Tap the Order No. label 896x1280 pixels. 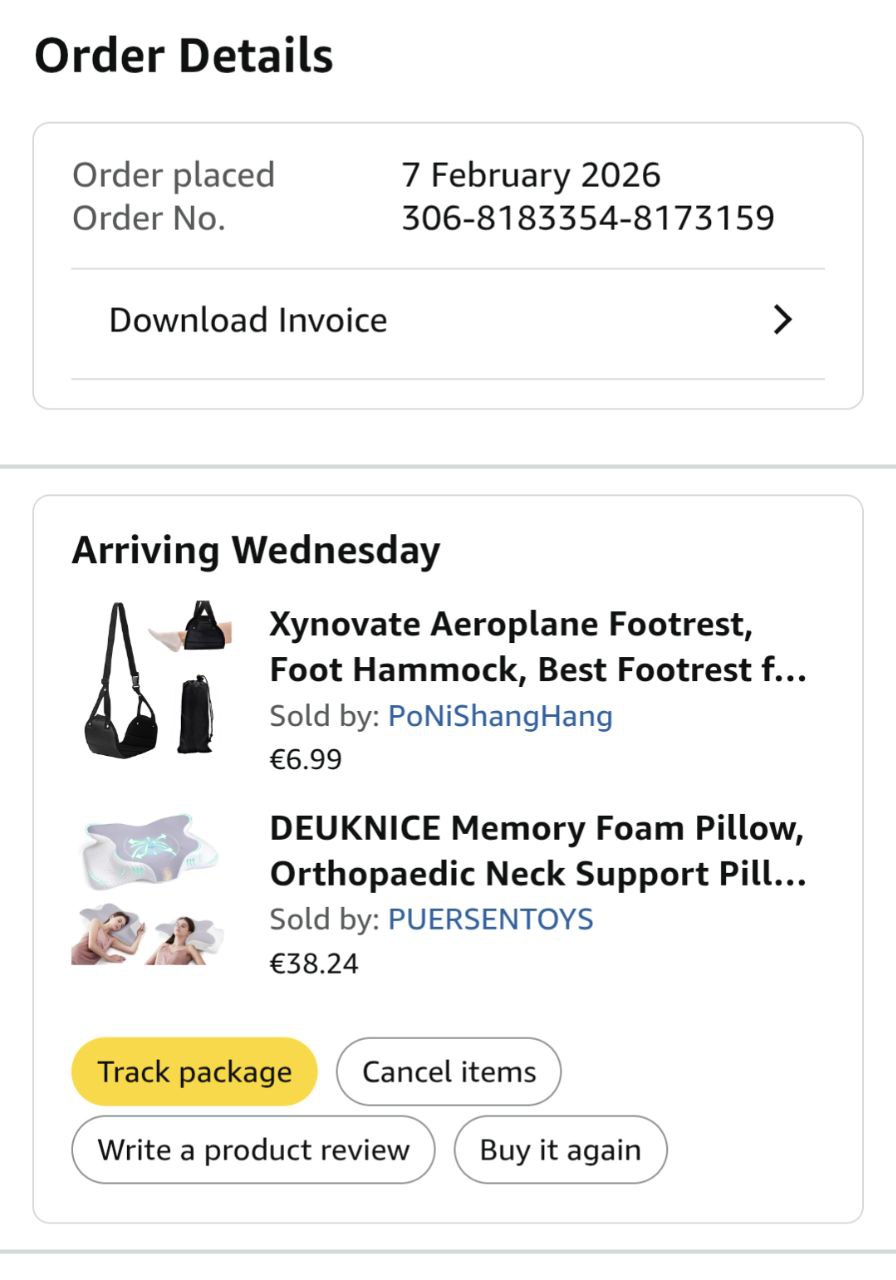(x=149, y=218)
